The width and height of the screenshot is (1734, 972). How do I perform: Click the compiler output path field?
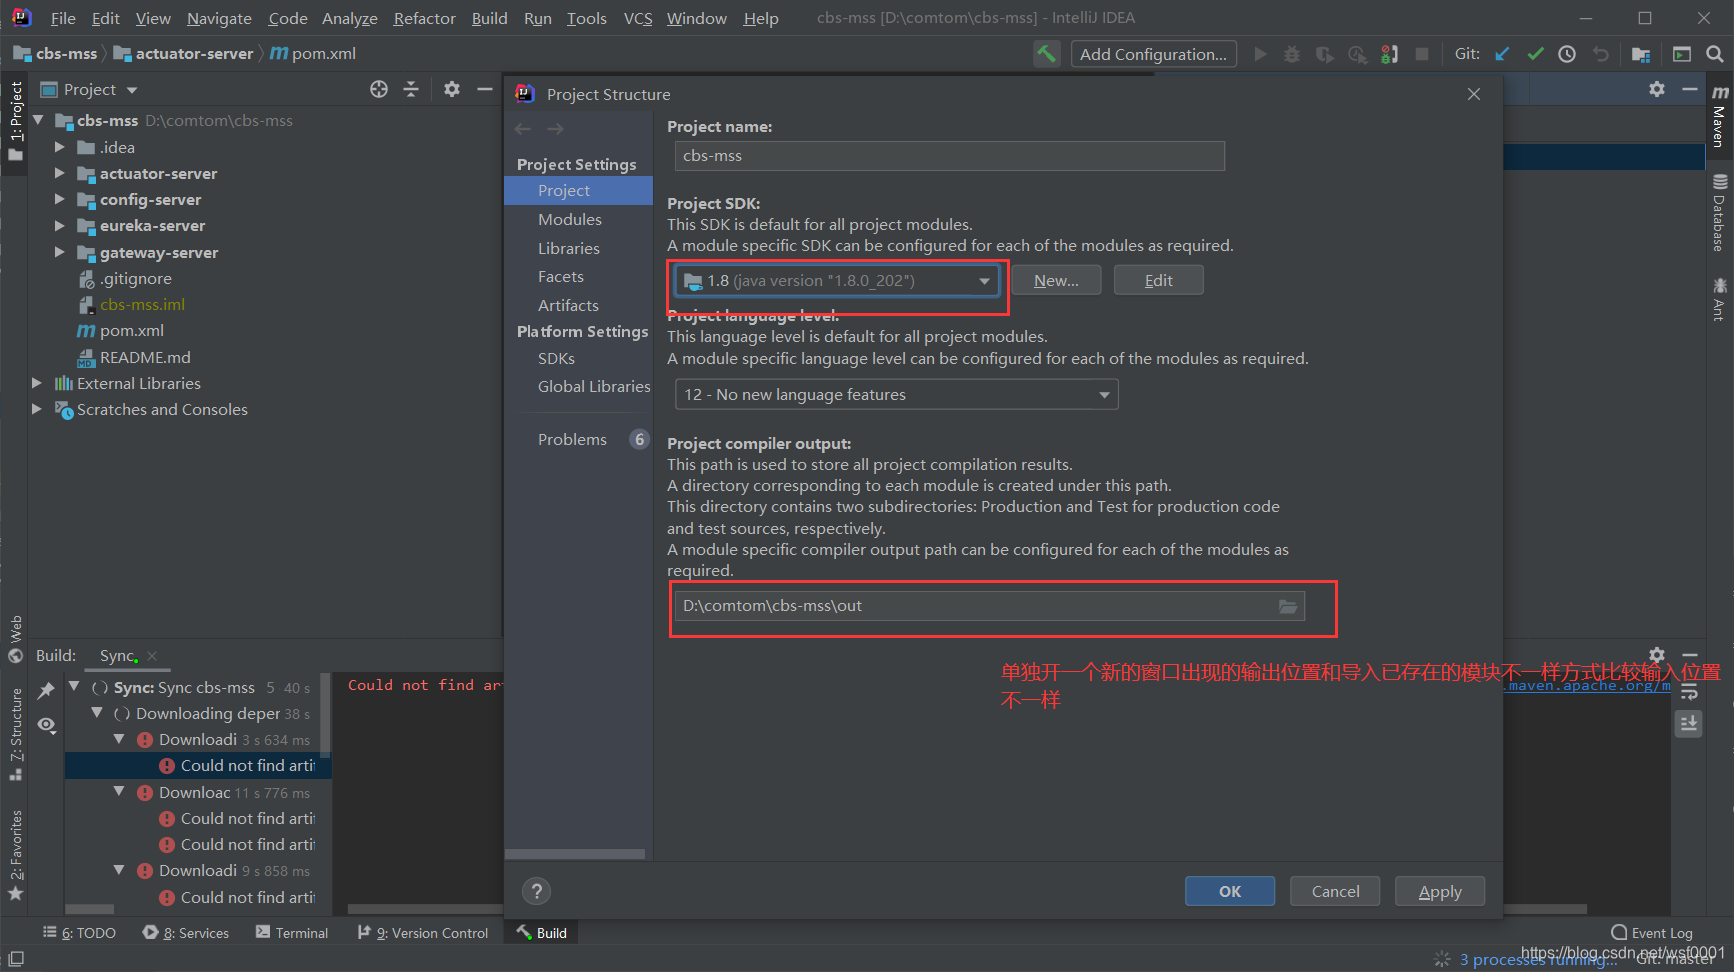pyautogui.click(x=990, y=606)
